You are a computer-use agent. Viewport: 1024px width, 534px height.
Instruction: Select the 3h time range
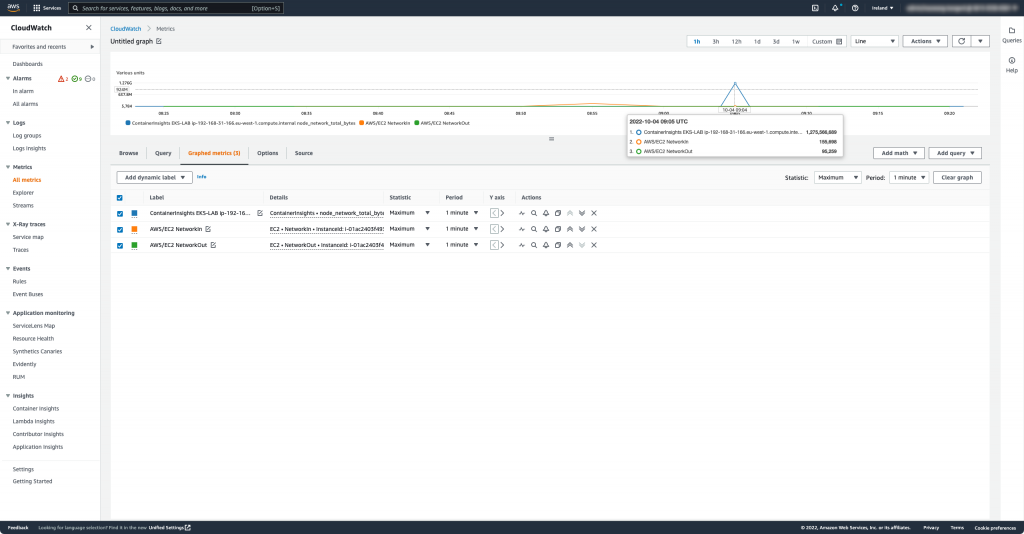(716, 41)
